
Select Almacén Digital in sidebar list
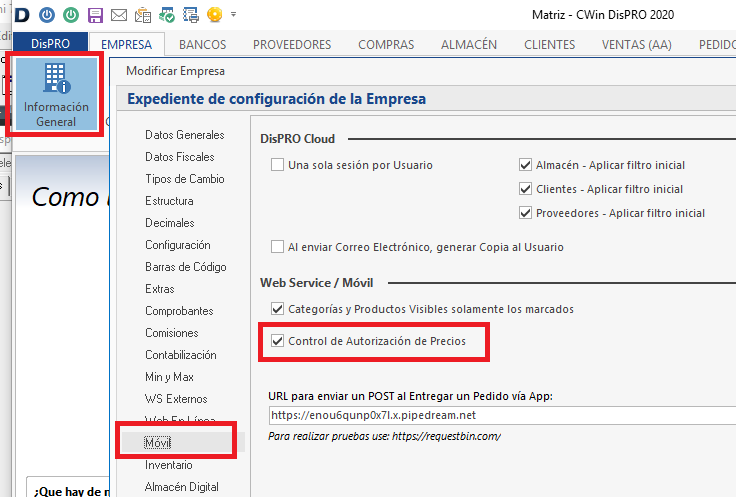point(182,487)
